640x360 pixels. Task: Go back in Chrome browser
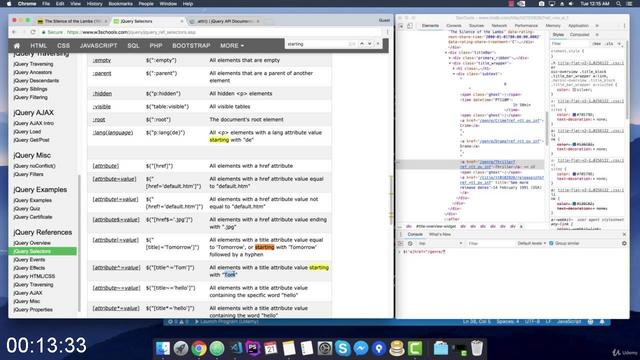tap(14, 32)
